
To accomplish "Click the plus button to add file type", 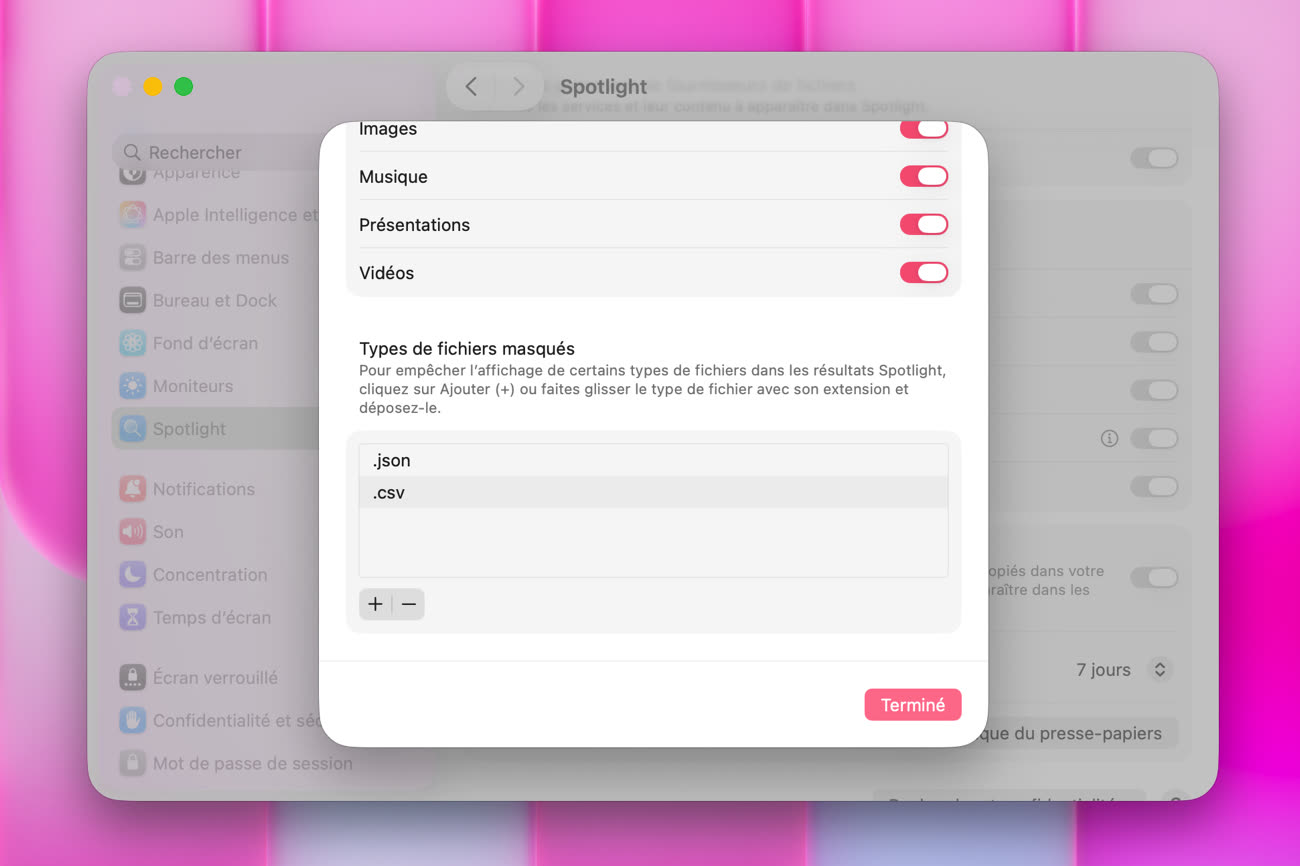I will pos(375,604).
